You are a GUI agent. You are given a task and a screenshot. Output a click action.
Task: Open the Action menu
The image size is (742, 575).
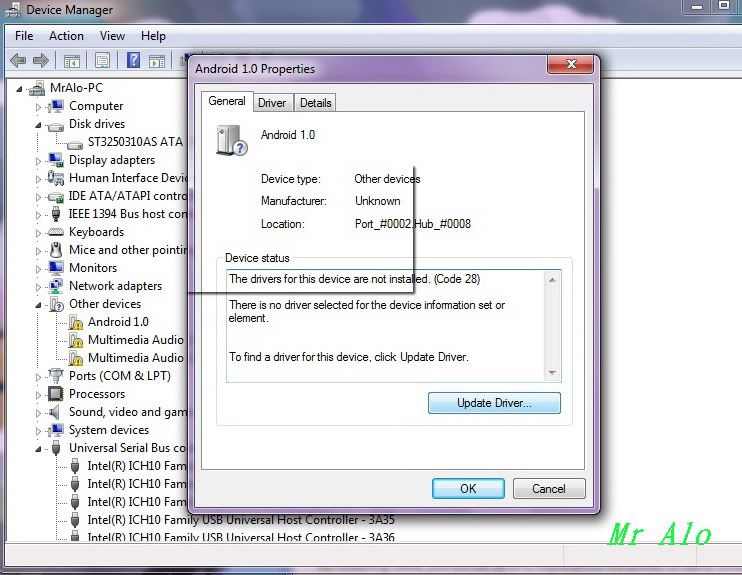[x=66, y=36]
